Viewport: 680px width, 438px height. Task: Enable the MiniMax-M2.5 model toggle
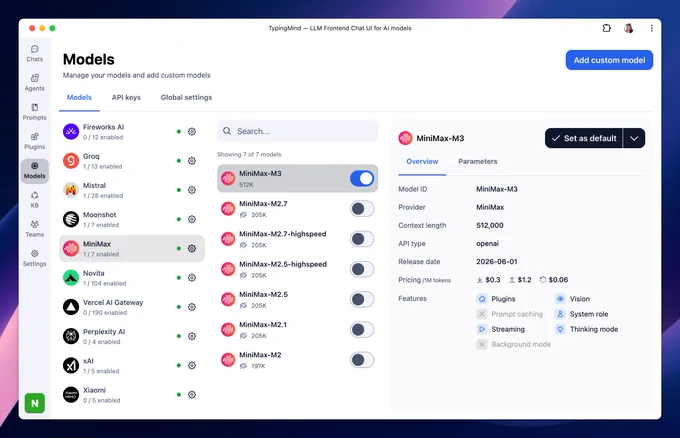[x=362, y=299]
